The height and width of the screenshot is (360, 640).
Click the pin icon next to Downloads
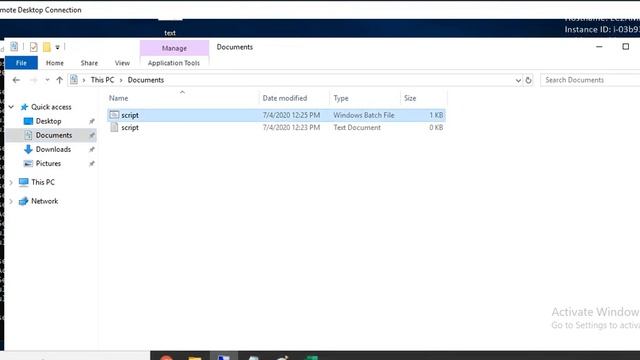[92, 149]
